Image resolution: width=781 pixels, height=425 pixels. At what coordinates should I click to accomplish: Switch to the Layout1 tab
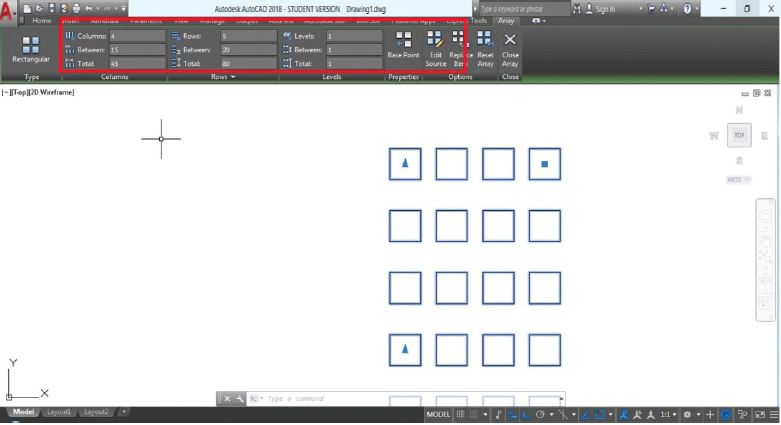(x=58, y=412)
